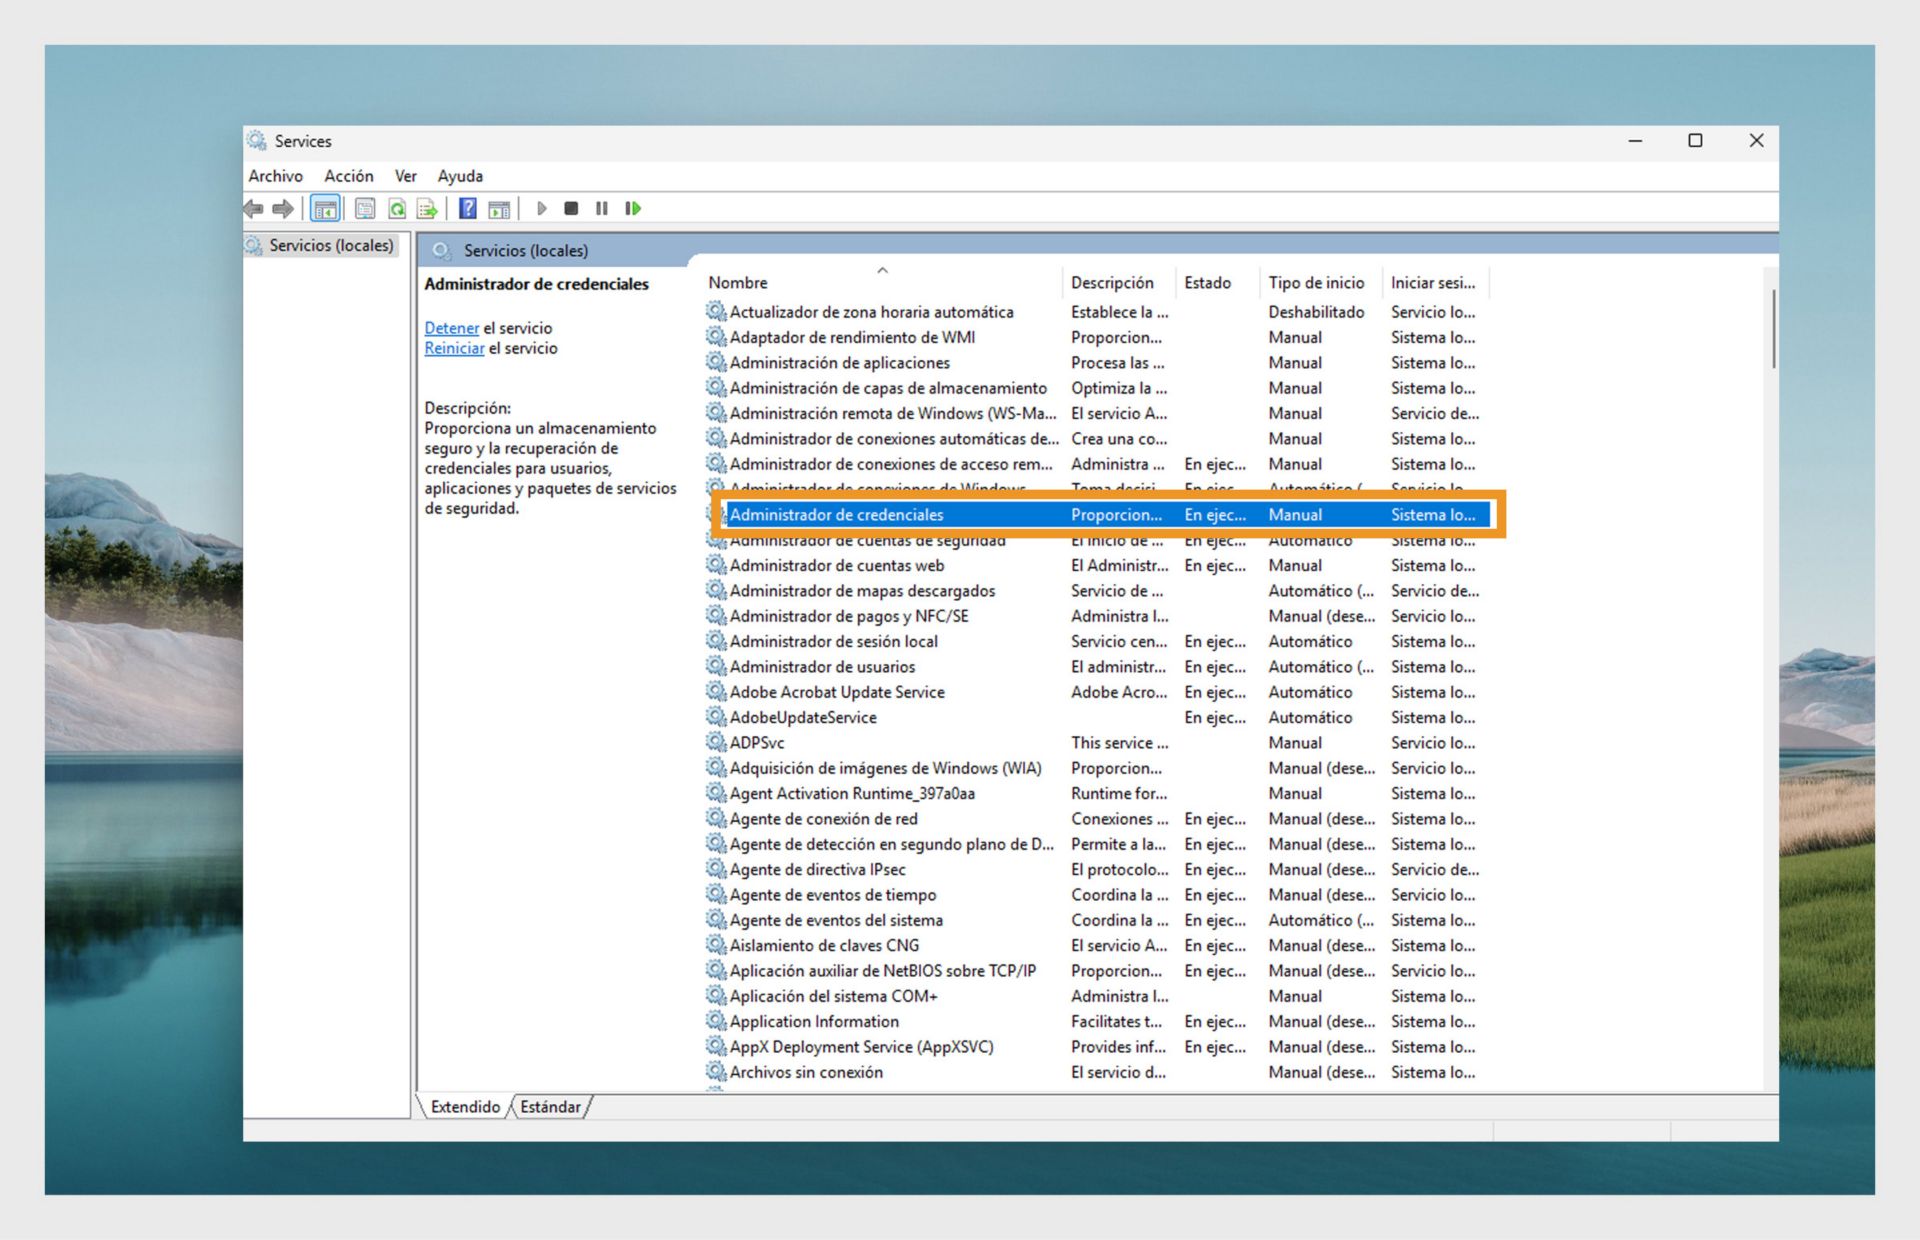The width and height of the screenshot is (1920, 1240).
Task: Click gear icon of Agente de conexión de red
Action: tap(716, 818)
